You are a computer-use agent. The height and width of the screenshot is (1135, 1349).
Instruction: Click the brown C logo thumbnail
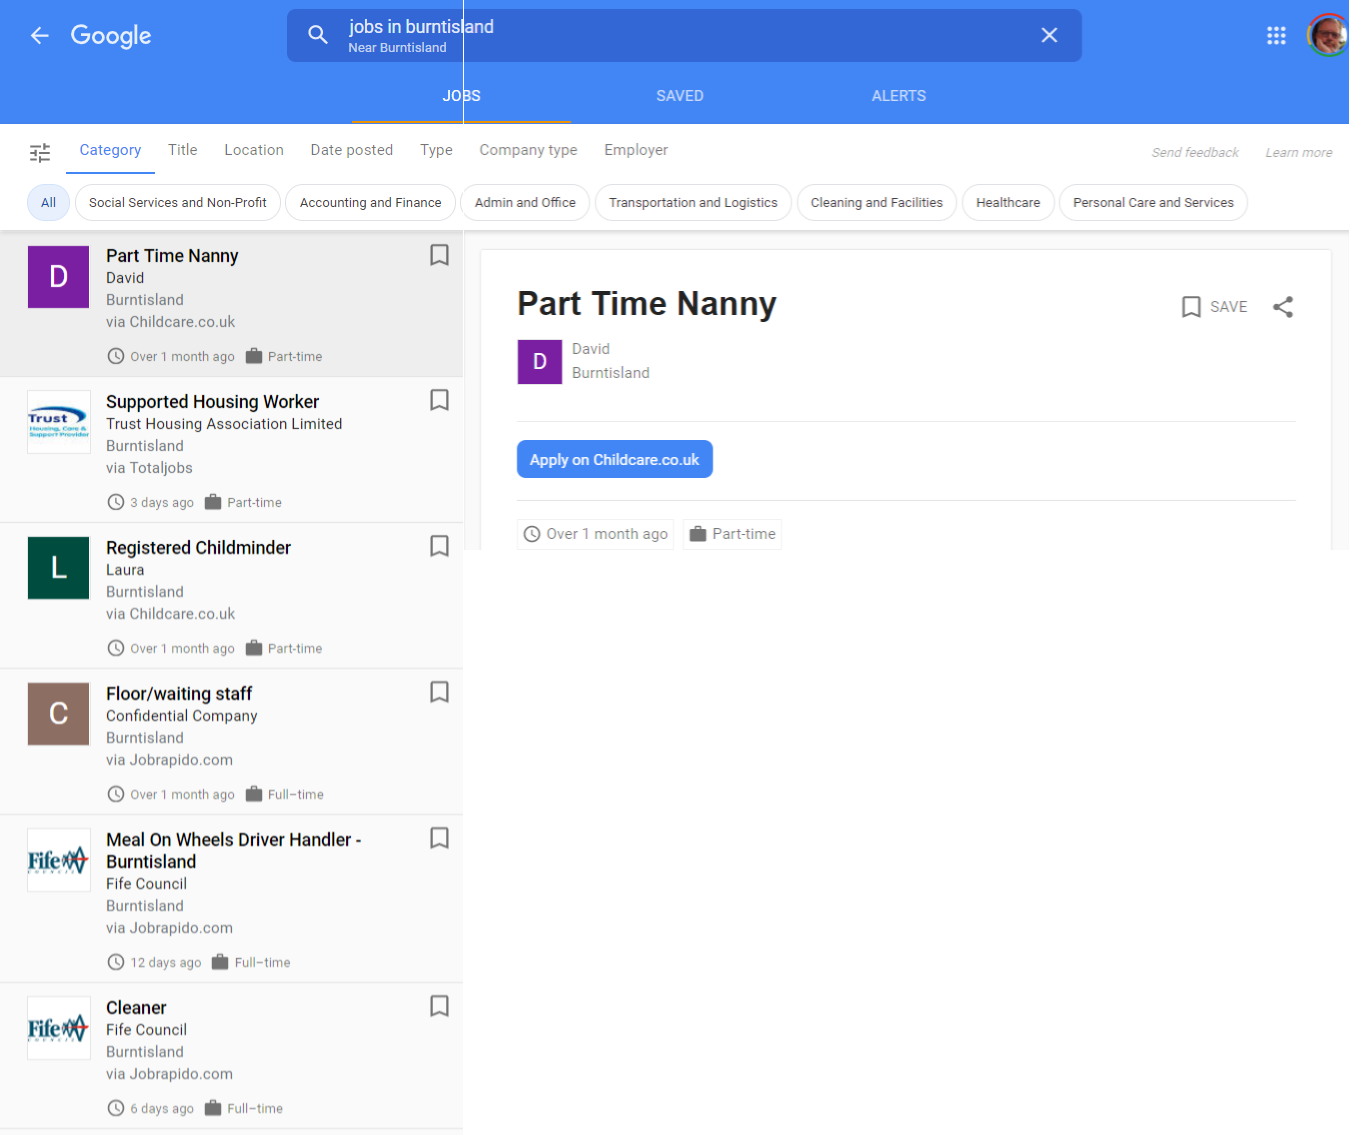click(58, 714)
